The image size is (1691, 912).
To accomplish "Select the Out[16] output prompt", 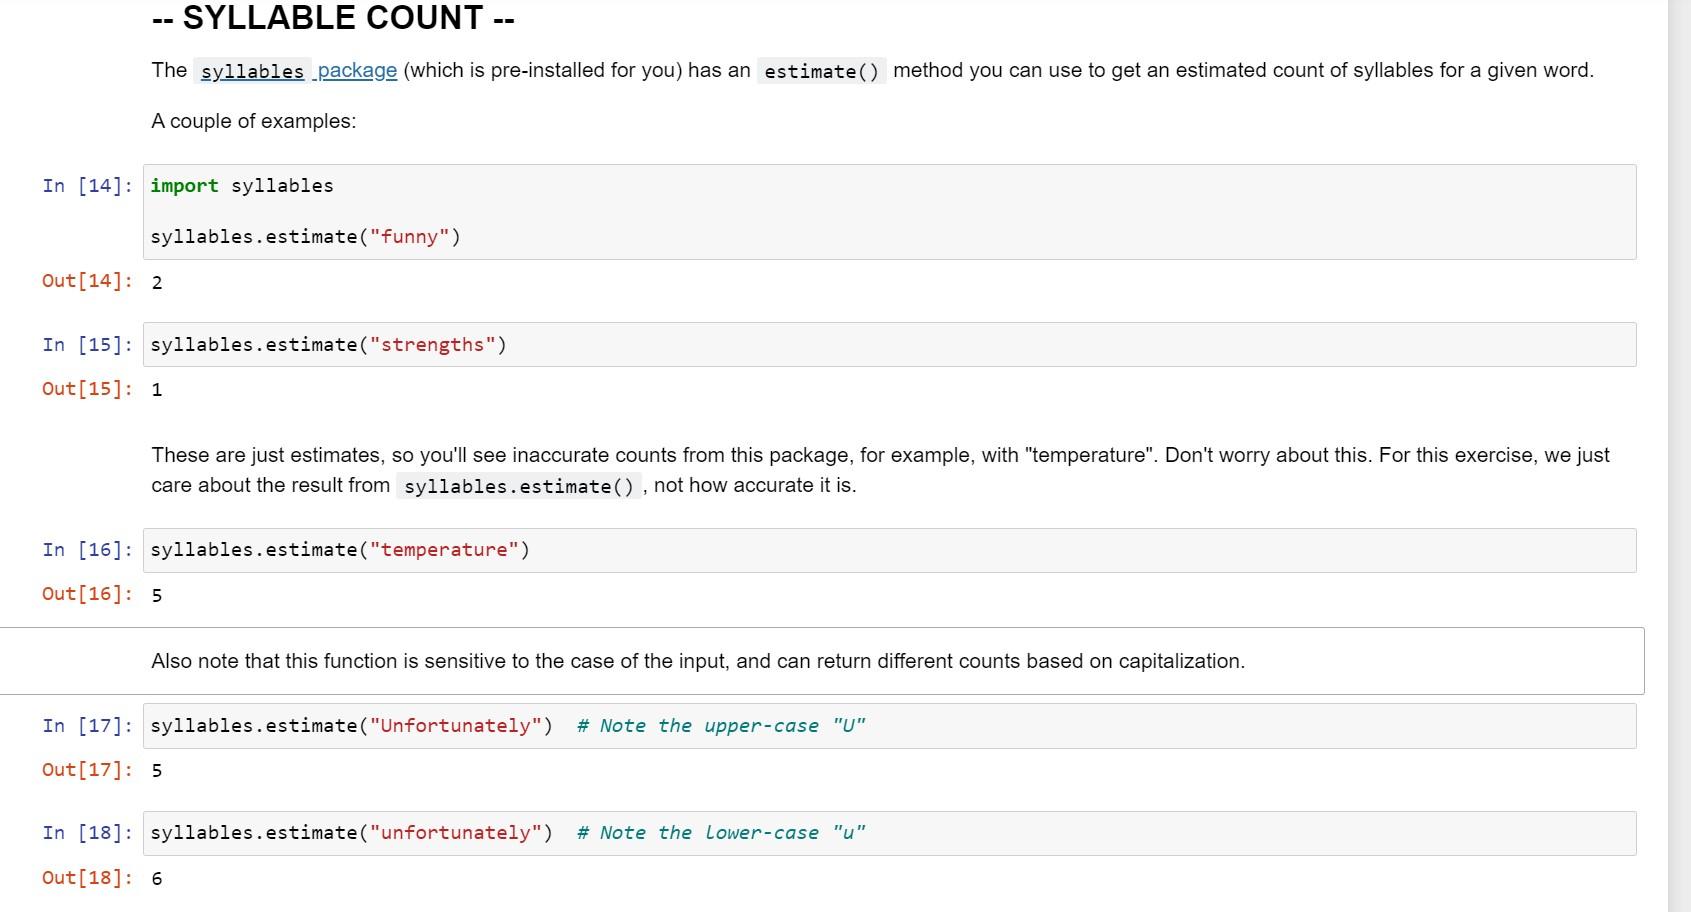I will click(88, 594).
